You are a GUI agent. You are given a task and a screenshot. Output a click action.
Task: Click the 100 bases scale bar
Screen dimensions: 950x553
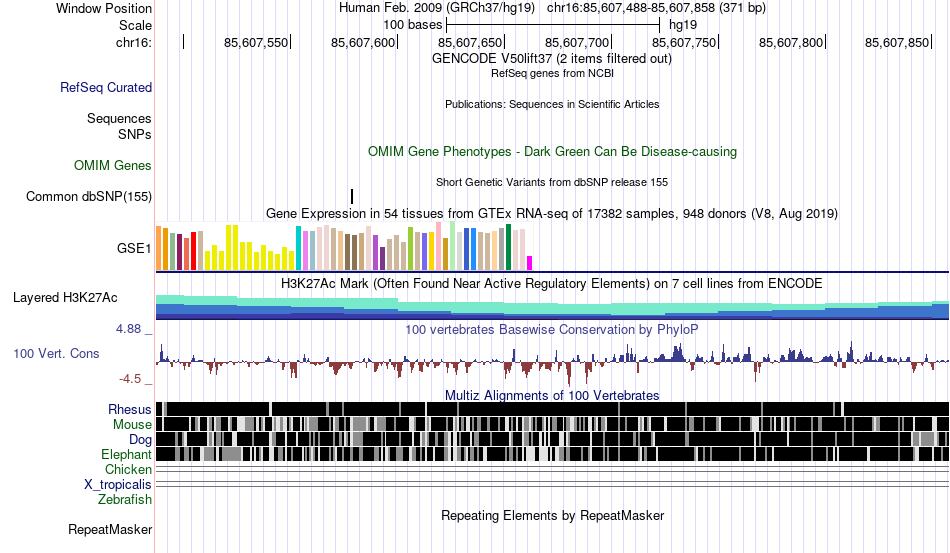click(x=553, y=25)
